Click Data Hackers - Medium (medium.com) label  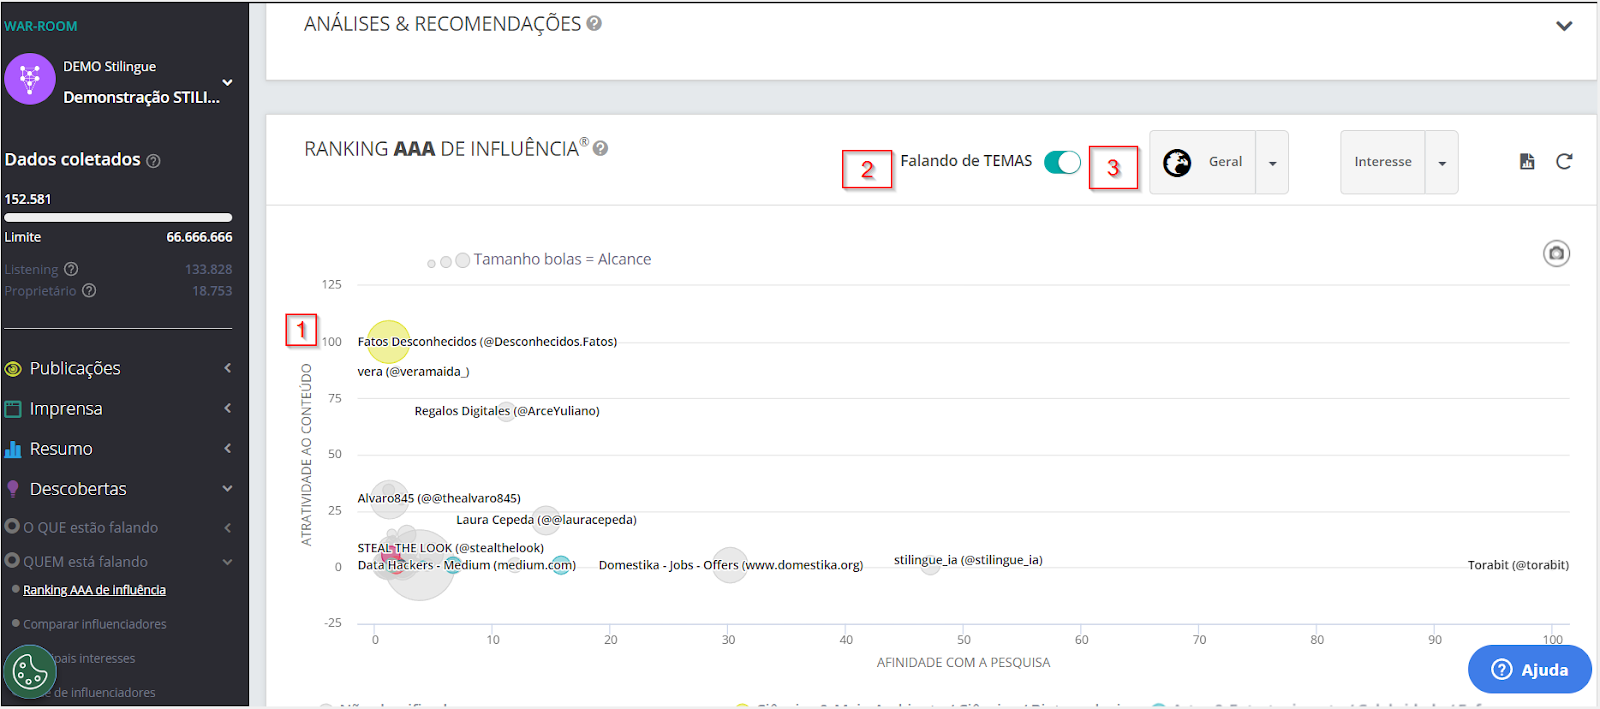click(x=466, y=565)
